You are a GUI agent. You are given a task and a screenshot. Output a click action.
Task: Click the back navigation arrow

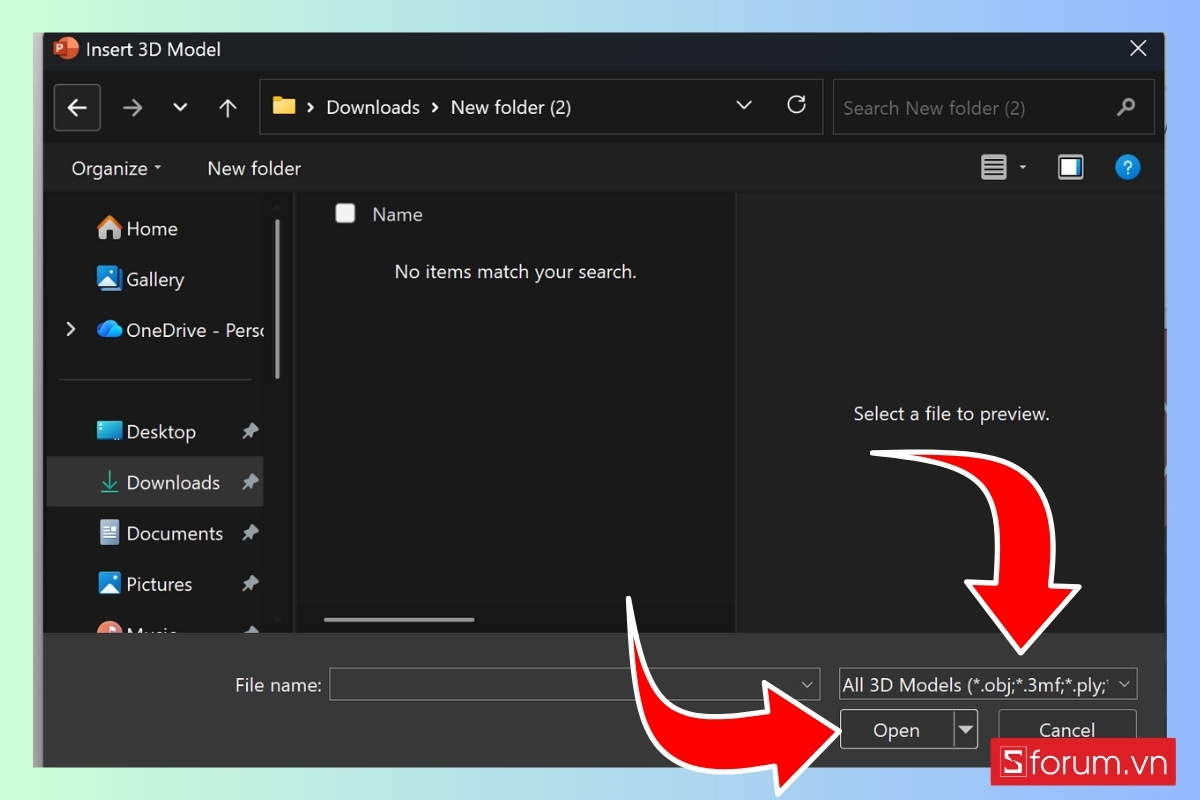77,107
